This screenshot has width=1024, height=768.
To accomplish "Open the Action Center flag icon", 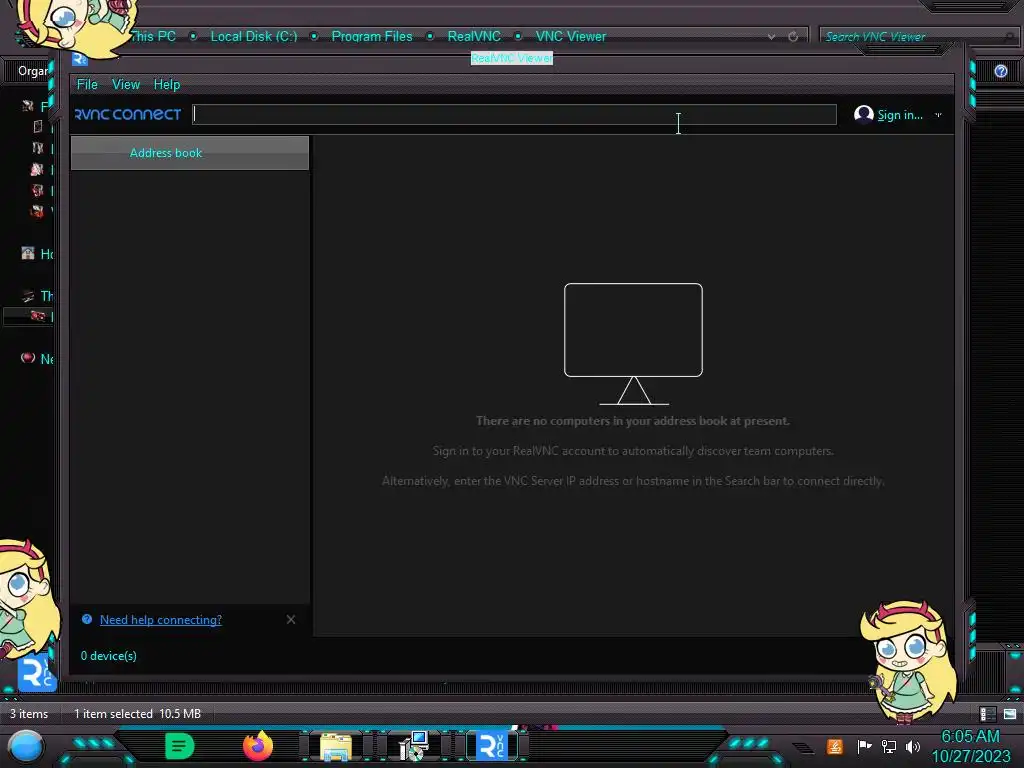I will click(864, 746).
